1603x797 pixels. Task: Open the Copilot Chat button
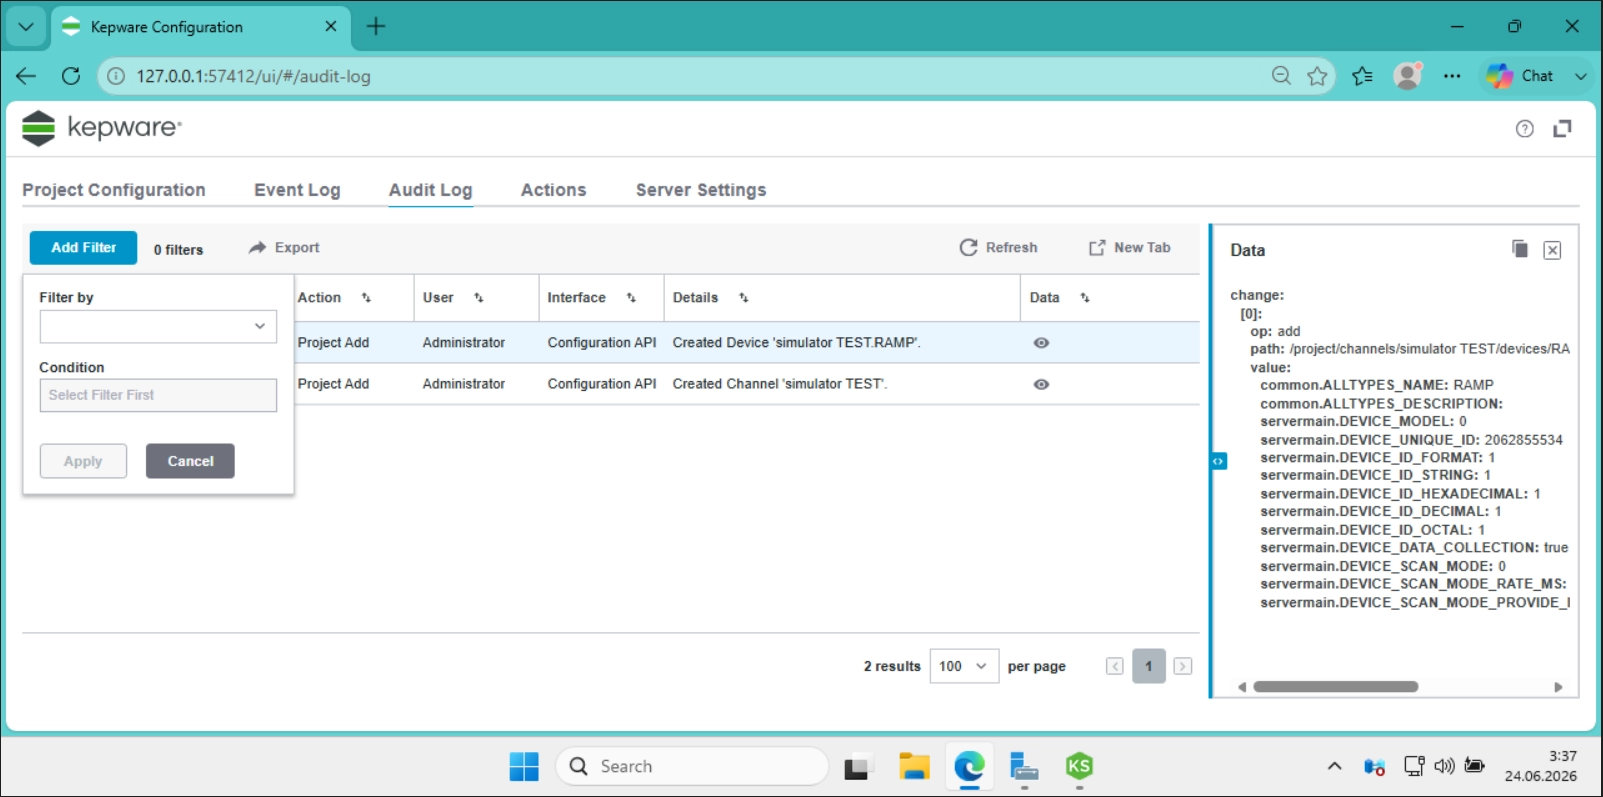[x=1520, y=76]
